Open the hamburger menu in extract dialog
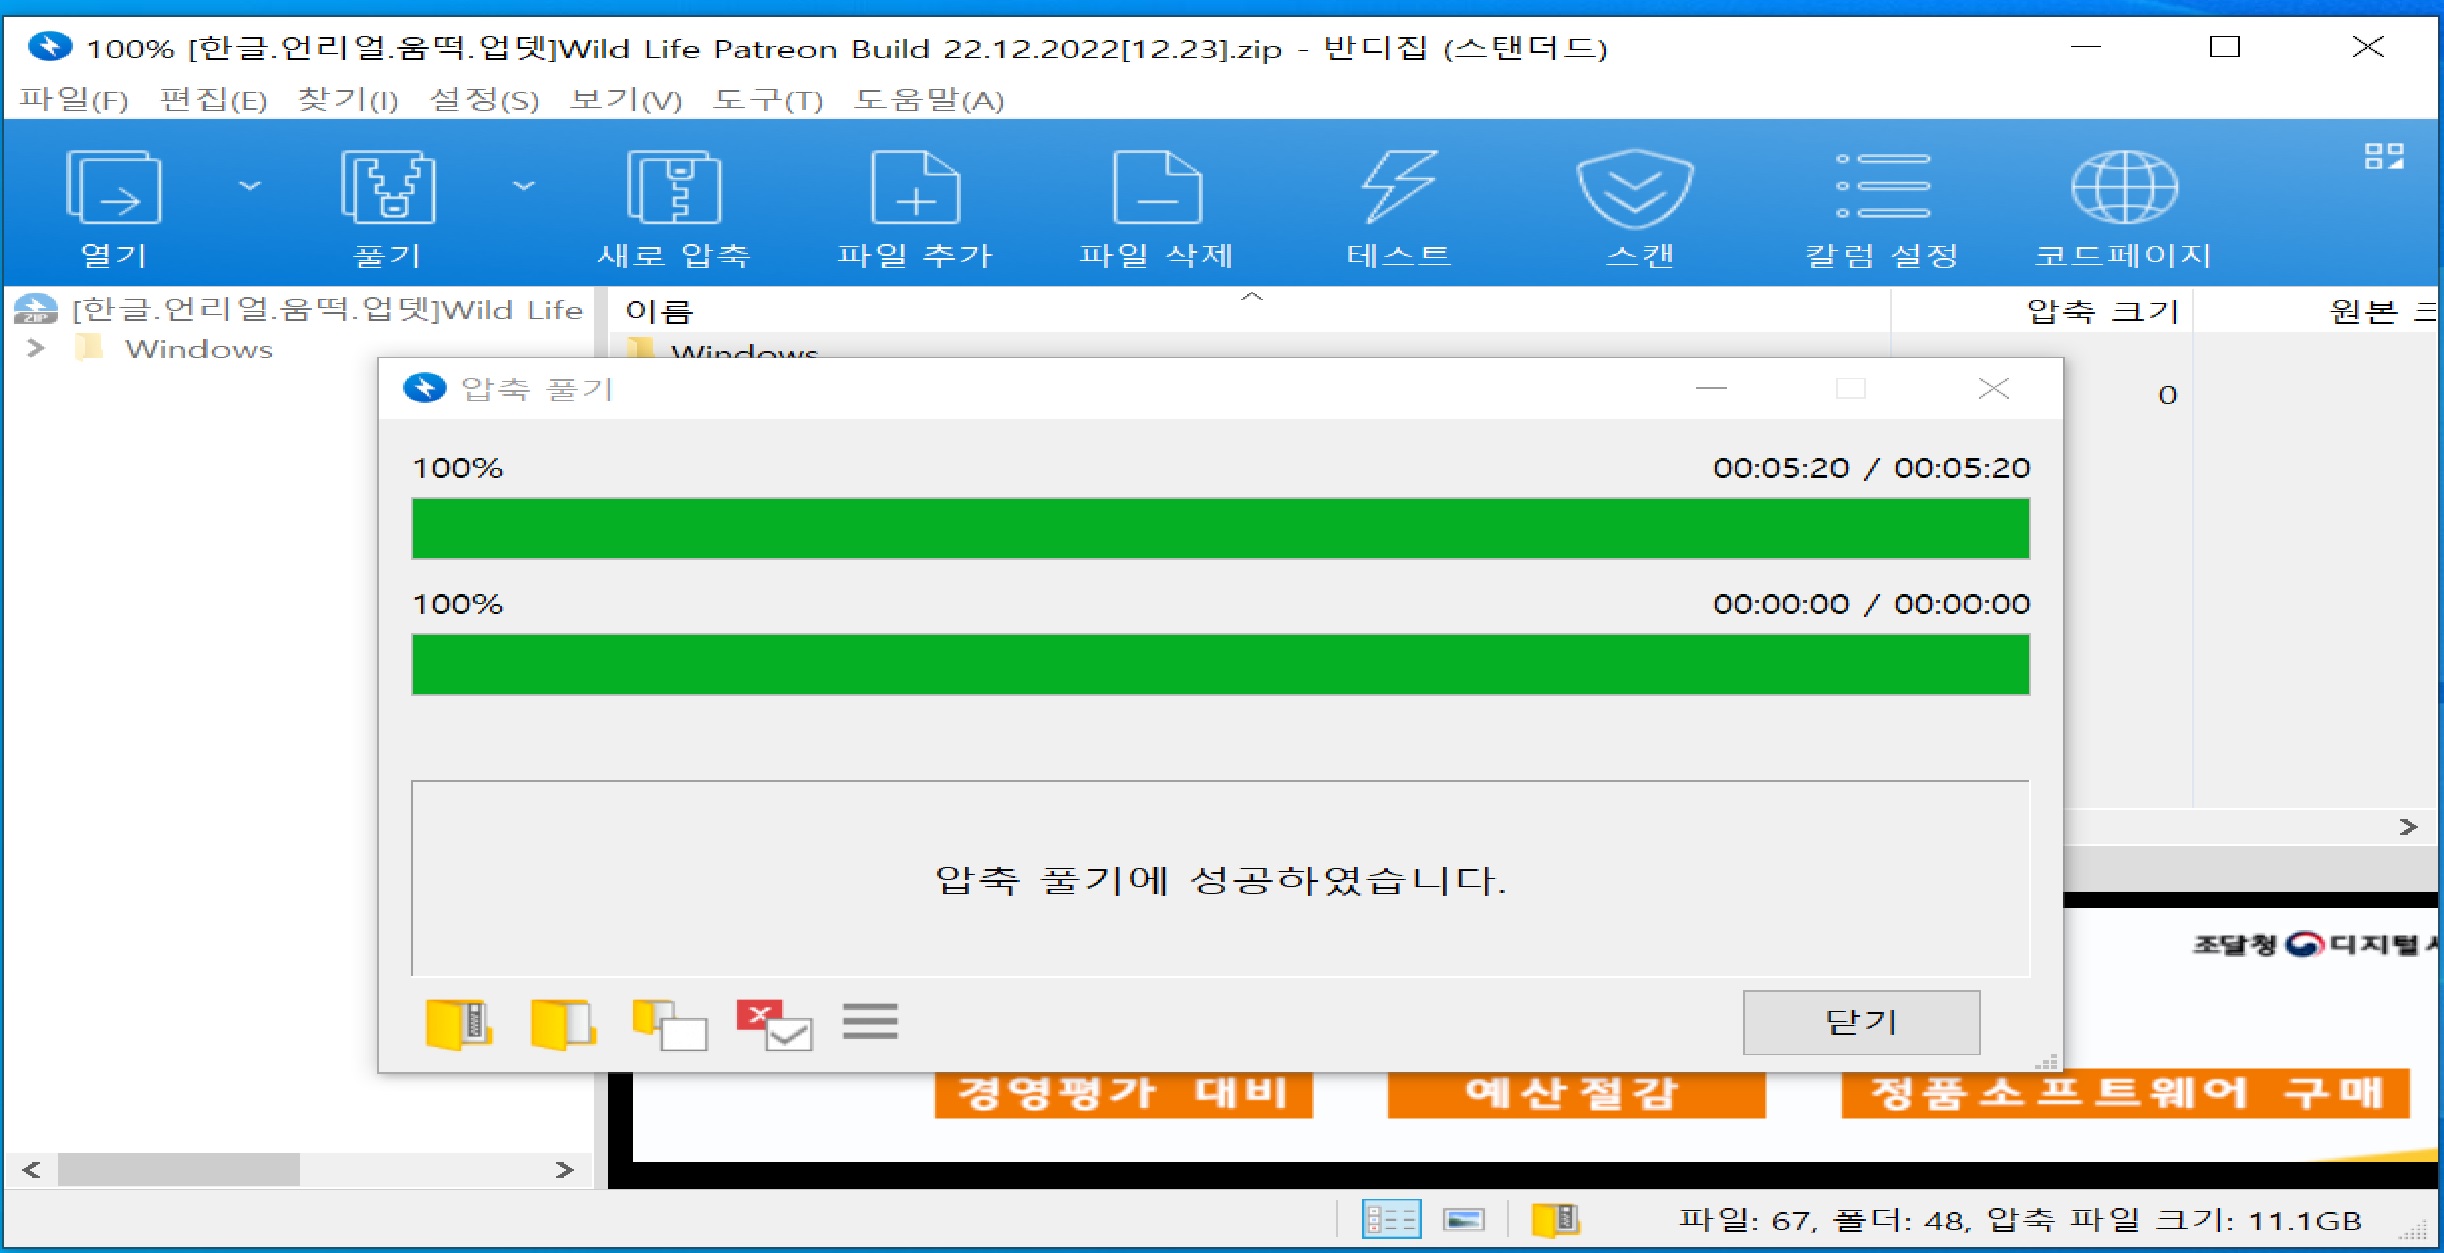The width and height of the screenshot is (2444, 1253). (x=870, y=1022)
